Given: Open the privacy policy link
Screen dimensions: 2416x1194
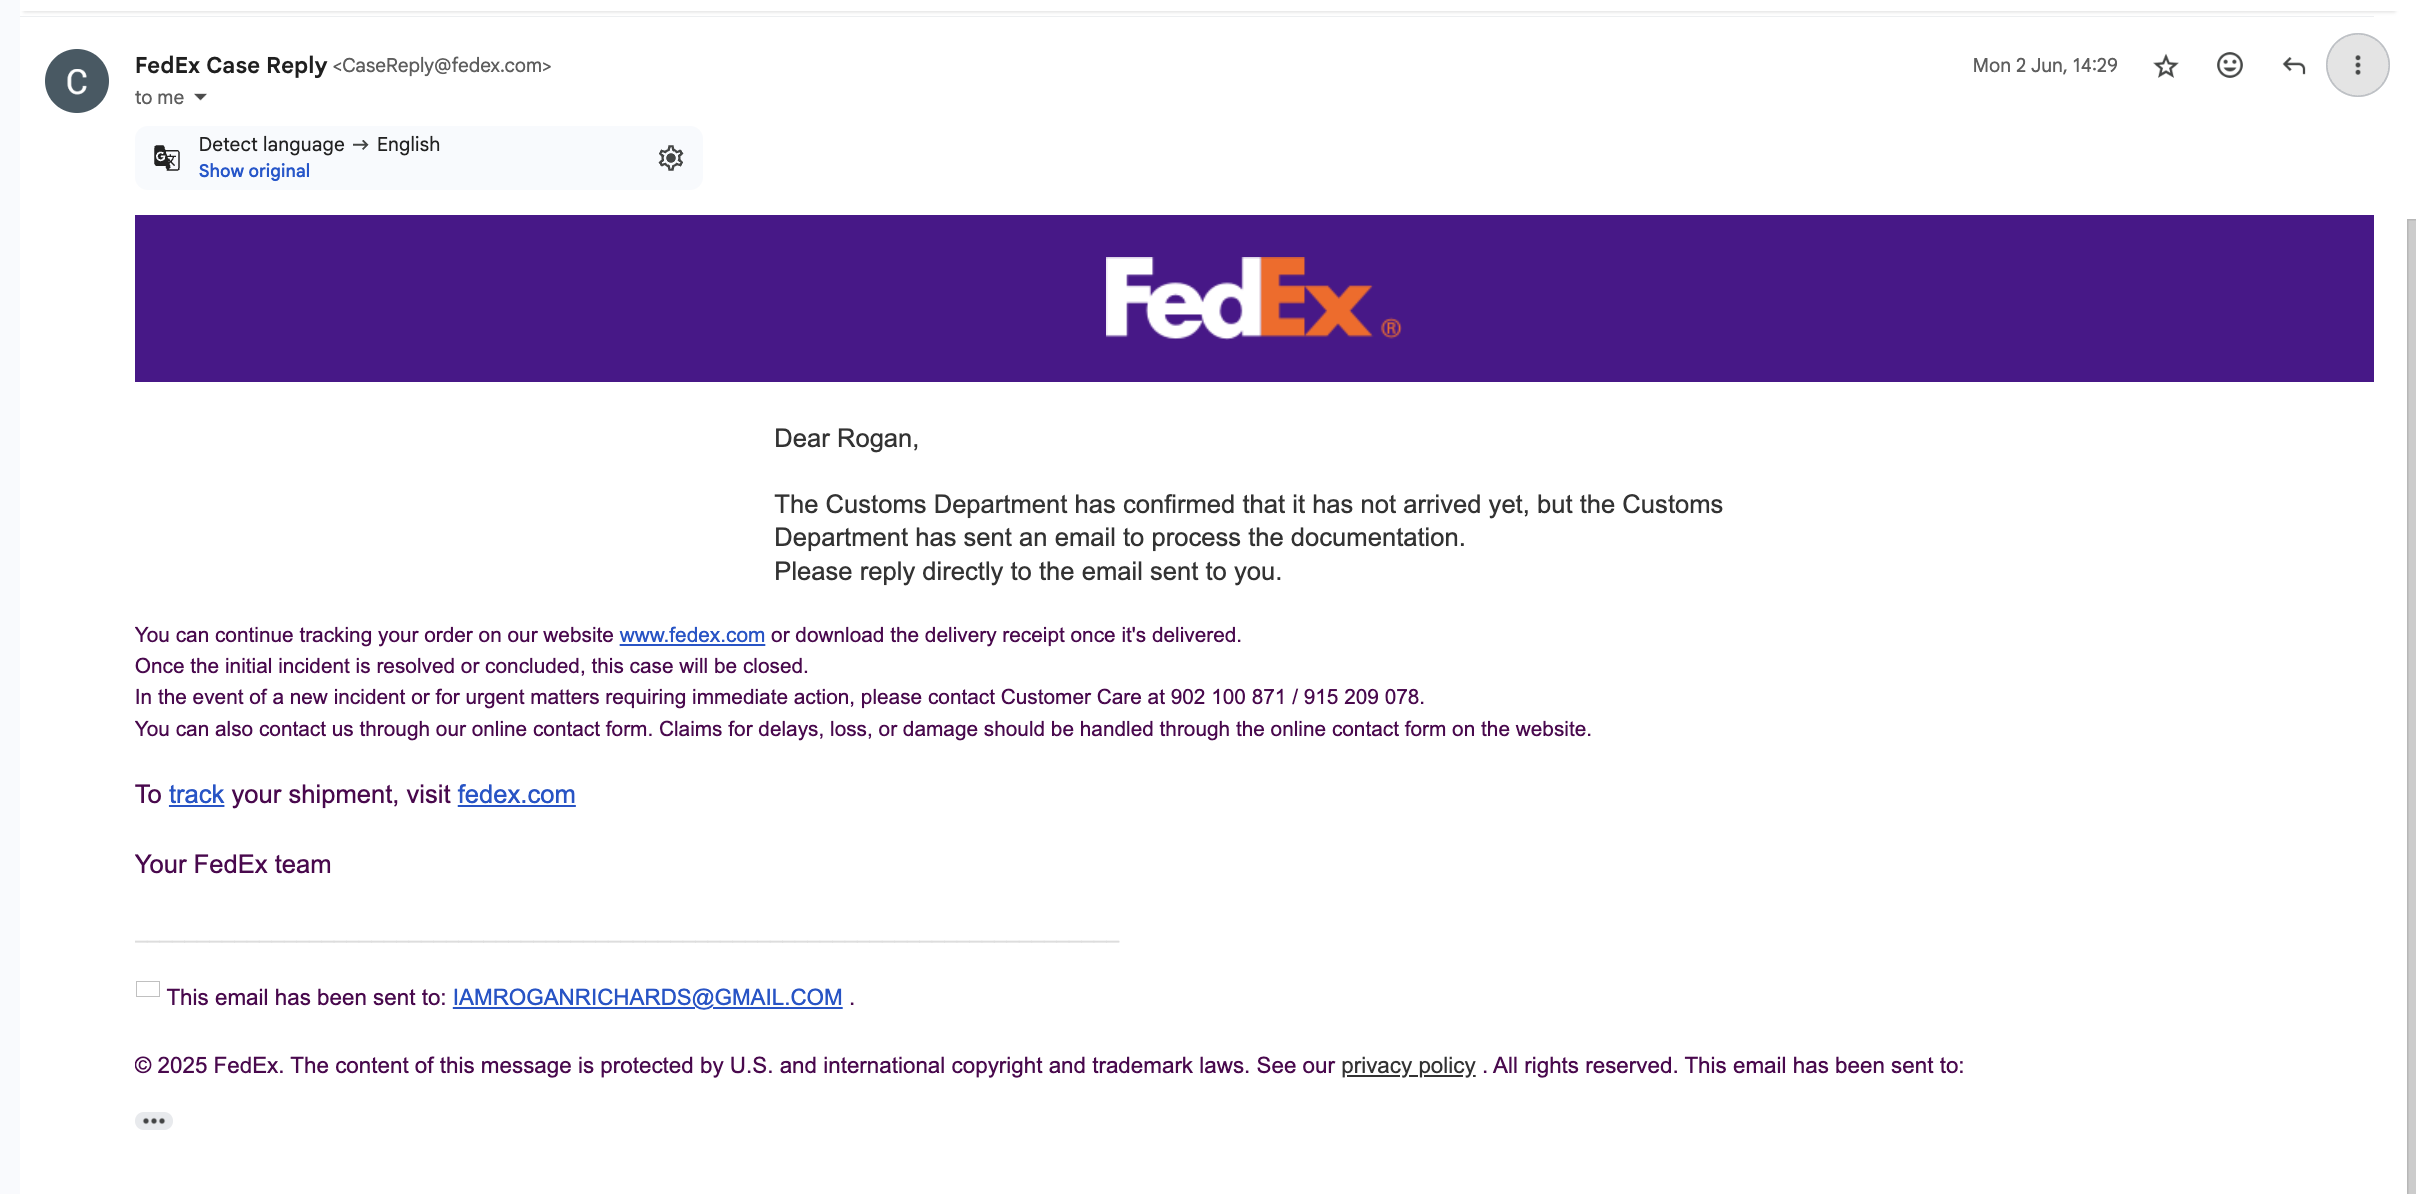Looking at the screenshot, I should tap(1408, 1065).
